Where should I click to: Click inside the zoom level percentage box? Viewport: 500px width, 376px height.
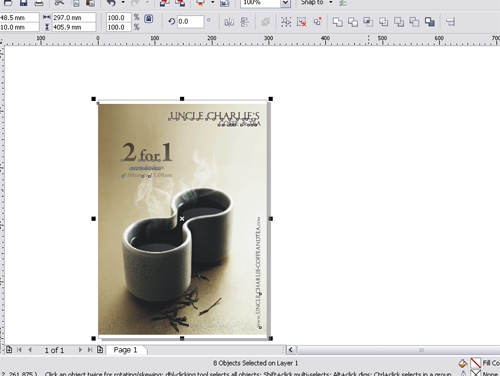[260, 3]
